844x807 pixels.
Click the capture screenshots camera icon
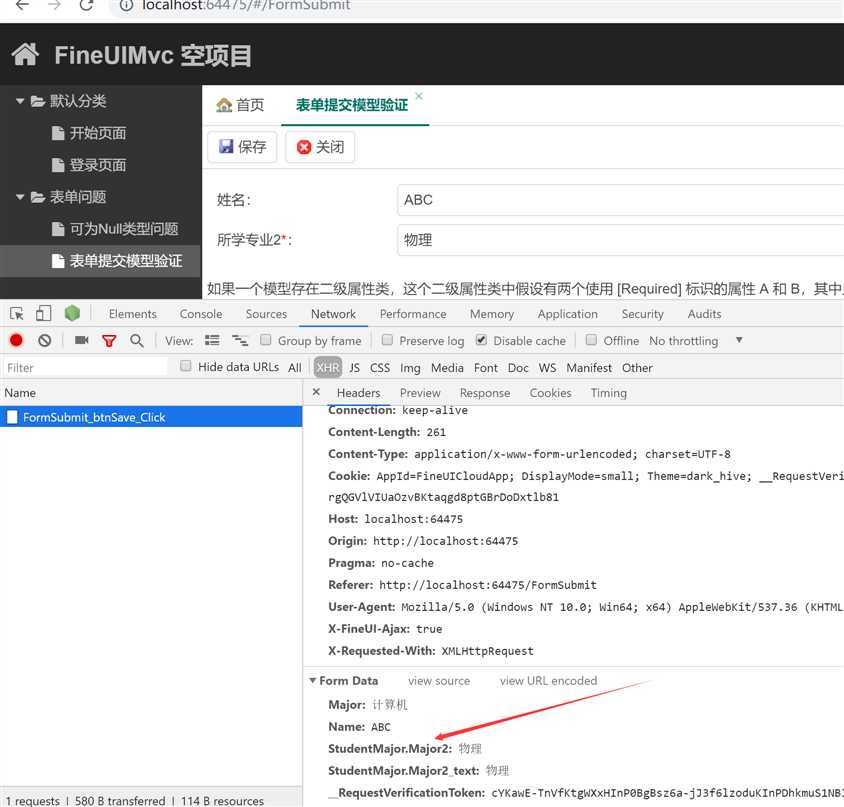pyautogui.click(x=81, y=340)
